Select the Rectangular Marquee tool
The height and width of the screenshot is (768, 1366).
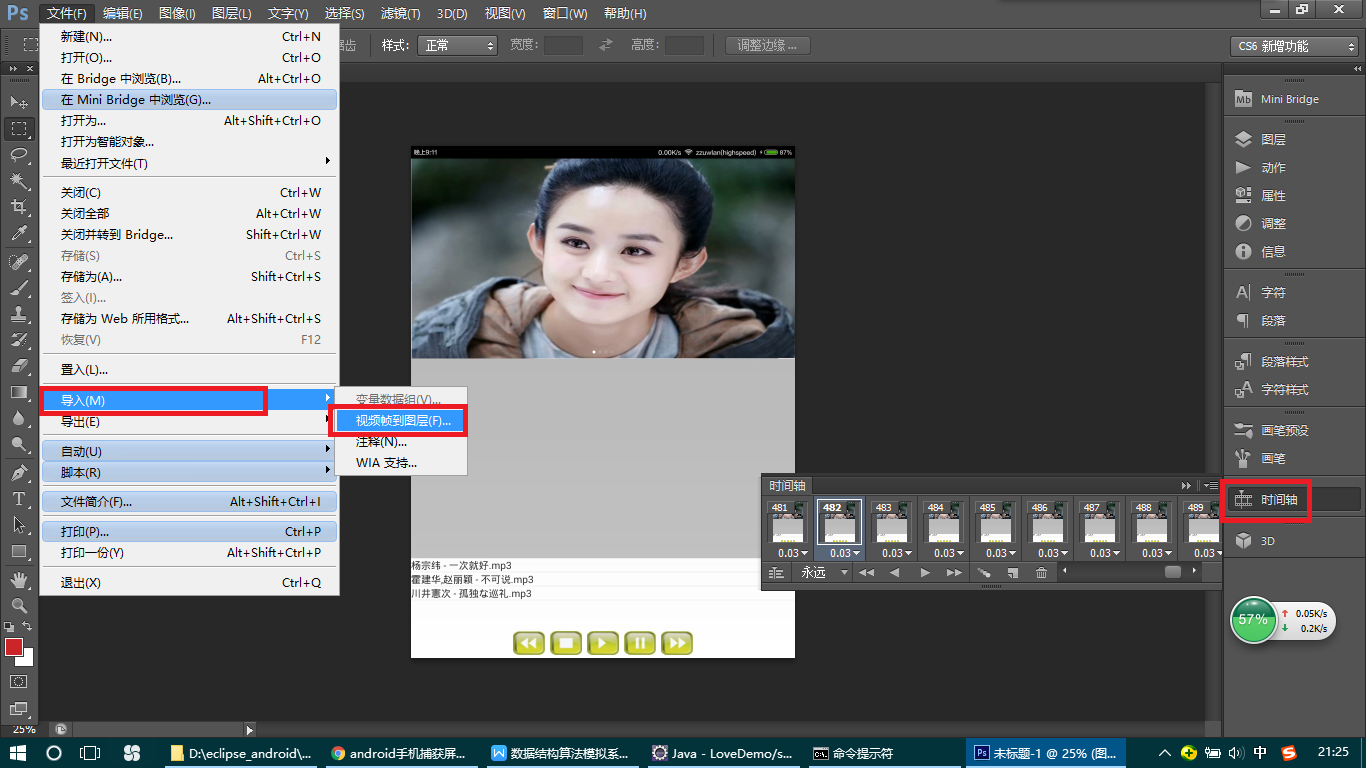pyautogui.click(x=19, y=128)
